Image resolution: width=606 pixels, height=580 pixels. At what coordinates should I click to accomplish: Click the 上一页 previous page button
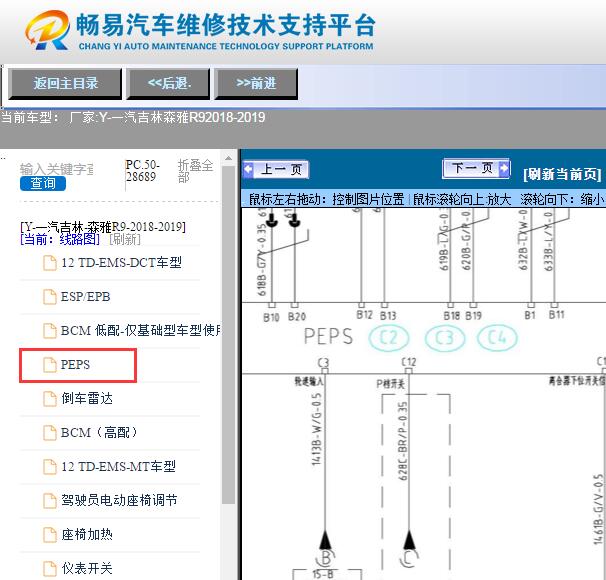point(276,169)
